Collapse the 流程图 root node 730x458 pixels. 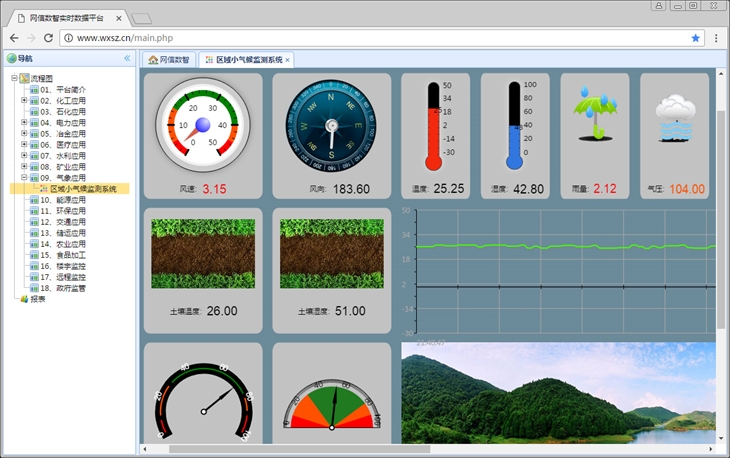14,78
